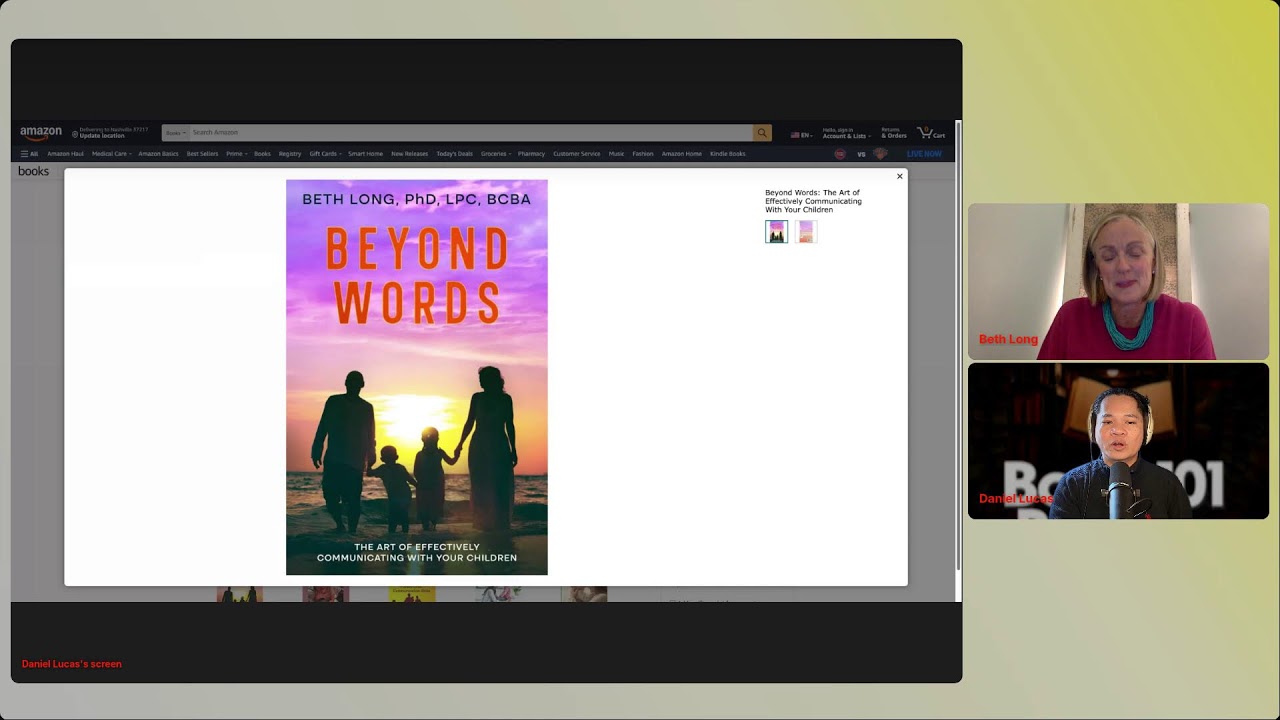1280x720 pixels.
Task: Open Pharmacy in nav bar
Action: click(531, 154)
